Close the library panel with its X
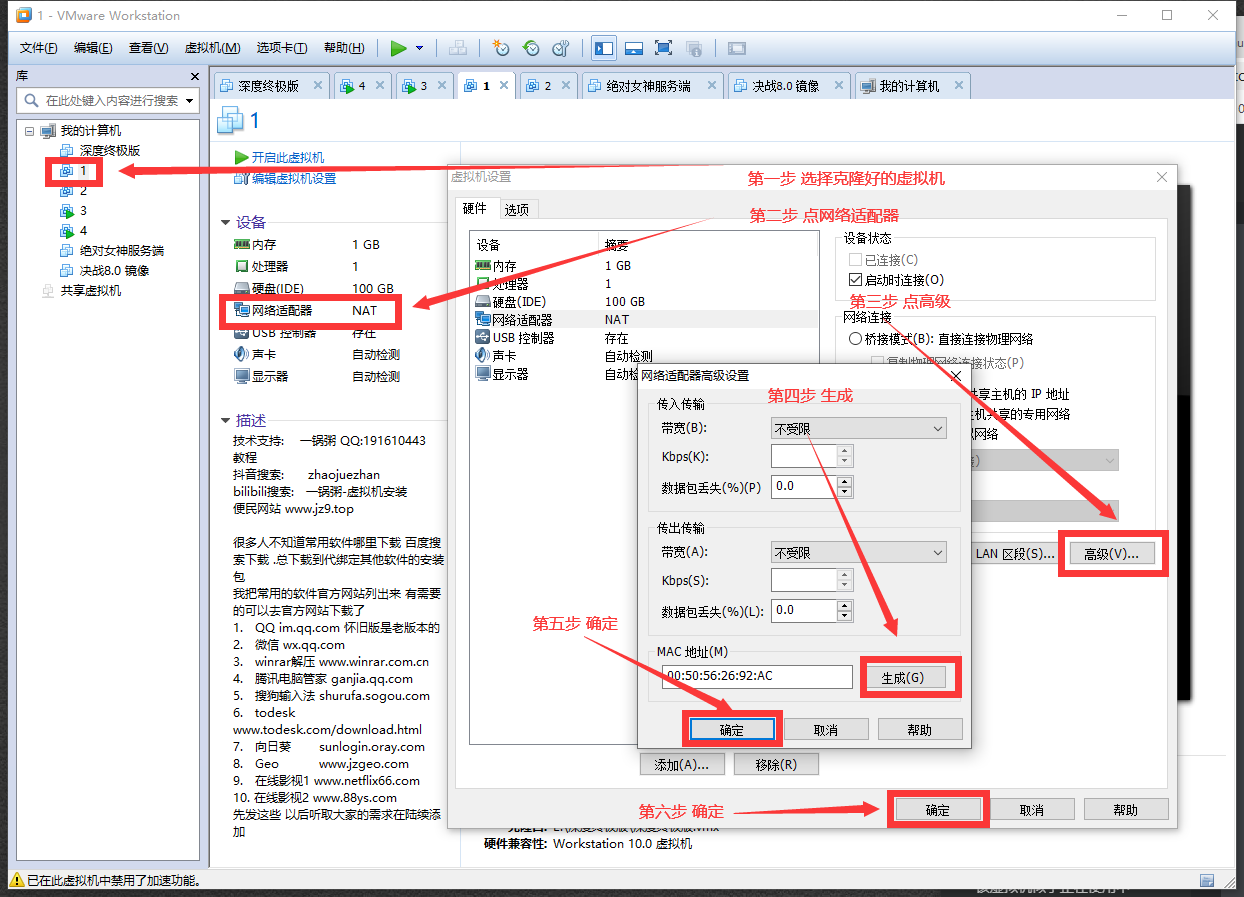Screen dimensions: 1244x897 pyautogui.click(x=195, y=76)
